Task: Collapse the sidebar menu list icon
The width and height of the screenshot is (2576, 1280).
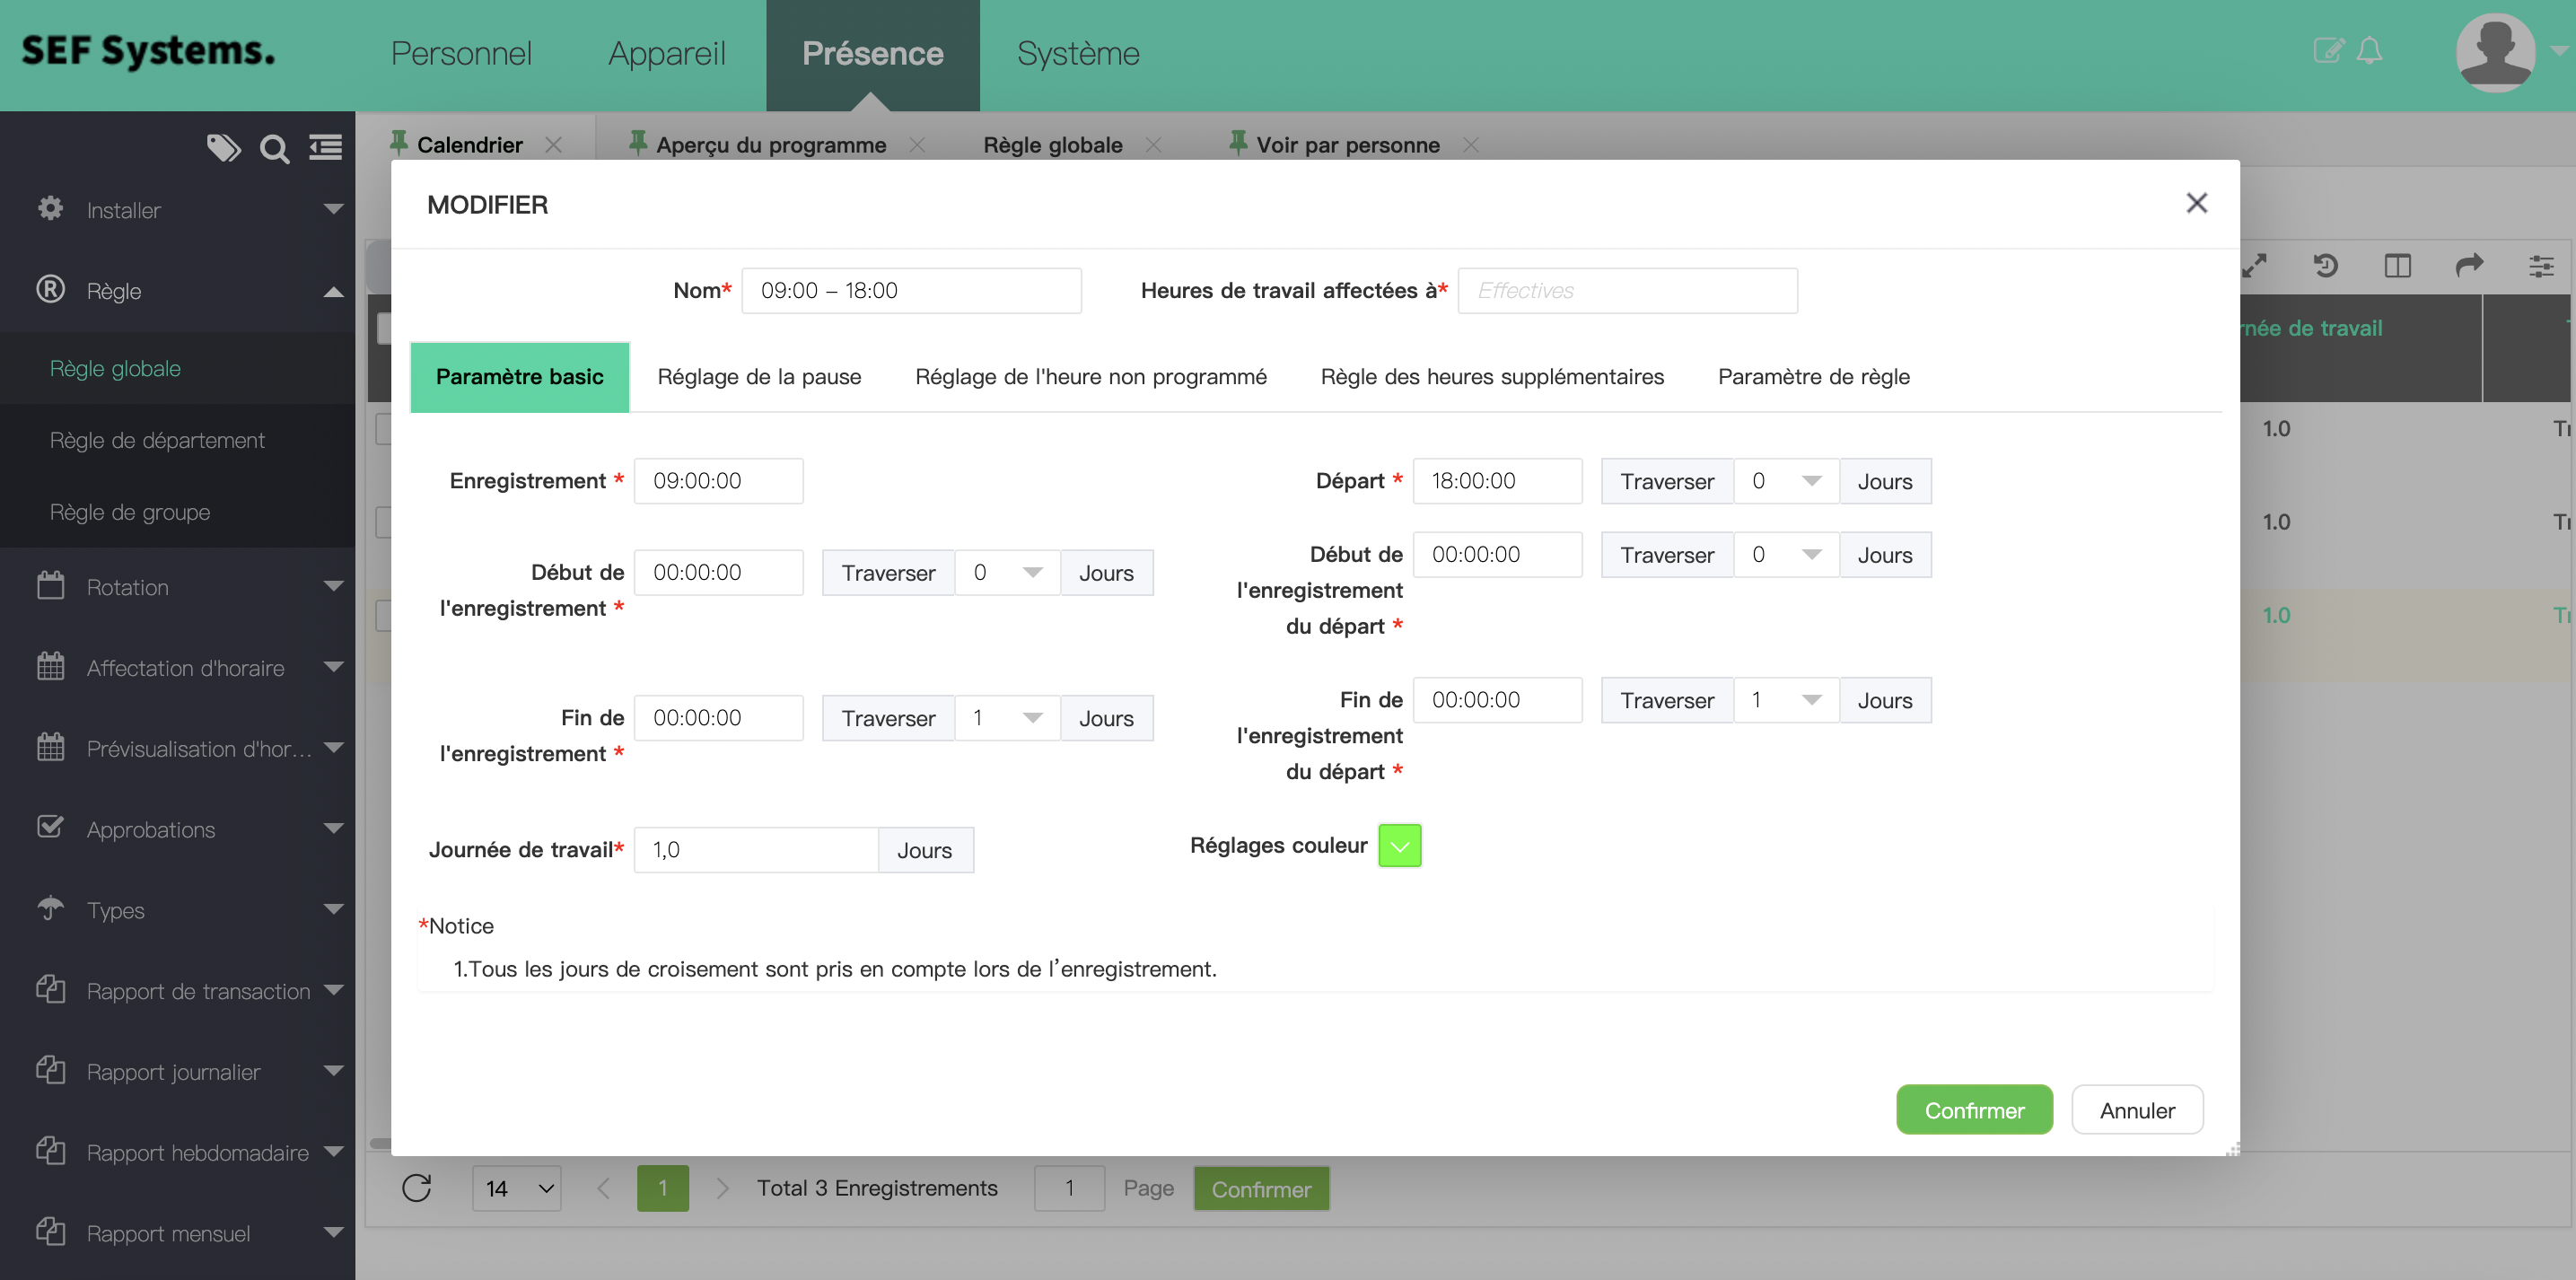Action: click(325, 148)
